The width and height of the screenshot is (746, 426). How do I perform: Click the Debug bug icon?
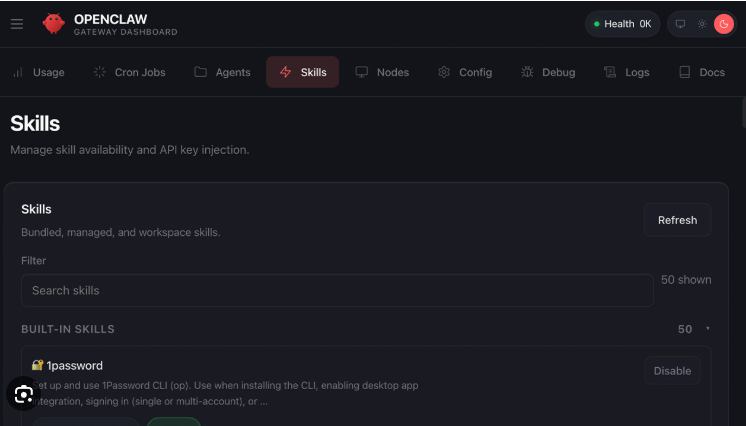point(527,72)
